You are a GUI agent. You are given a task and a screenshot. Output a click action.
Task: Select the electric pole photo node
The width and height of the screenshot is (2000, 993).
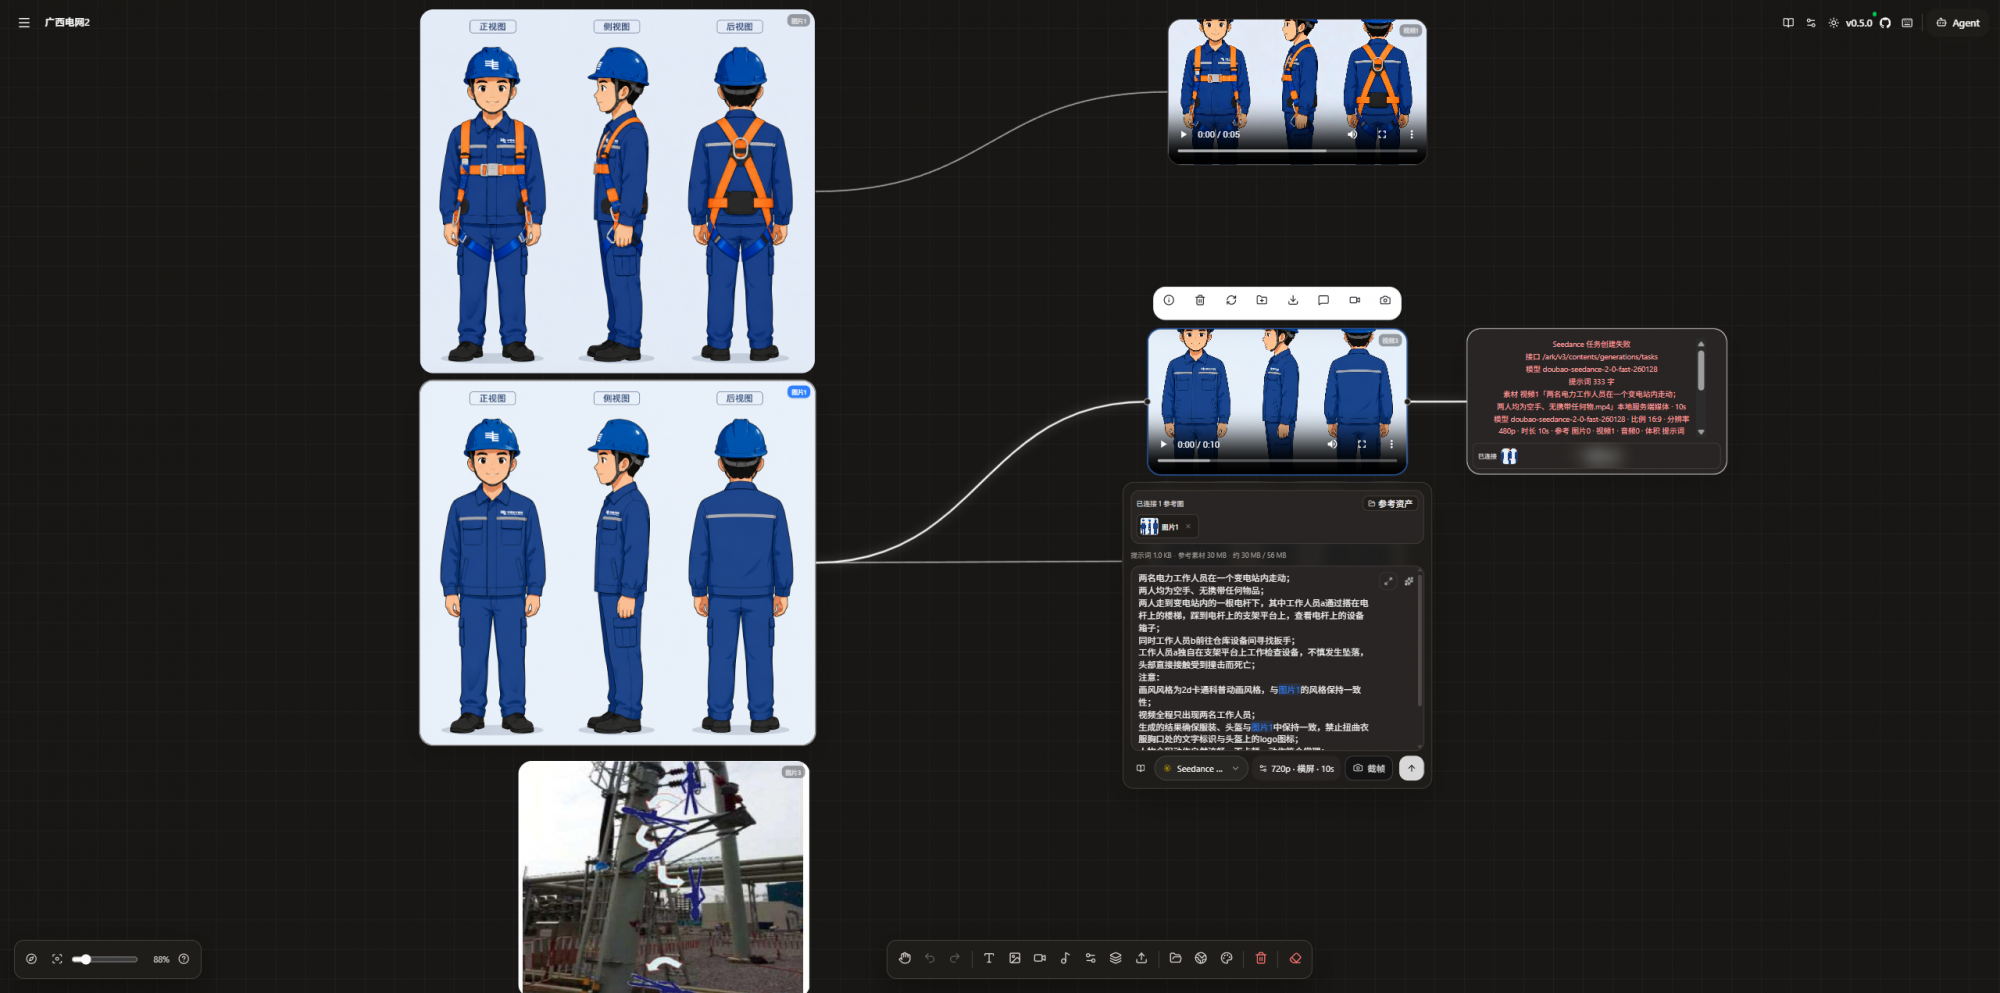(664, 877)
